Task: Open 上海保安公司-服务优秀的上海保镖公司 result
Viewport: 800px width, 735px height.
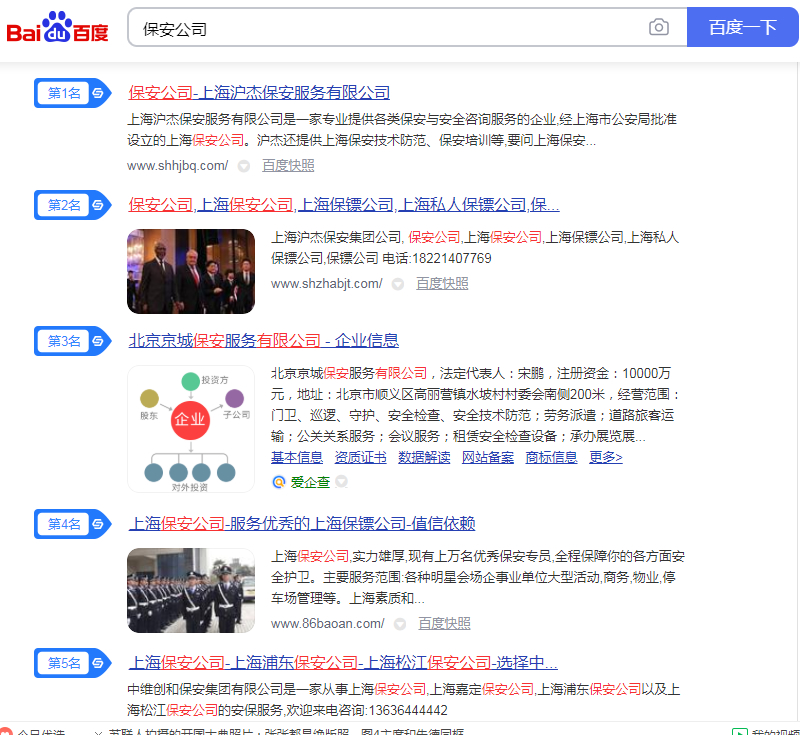Action: pyautogui.click(x=302, y=524)
